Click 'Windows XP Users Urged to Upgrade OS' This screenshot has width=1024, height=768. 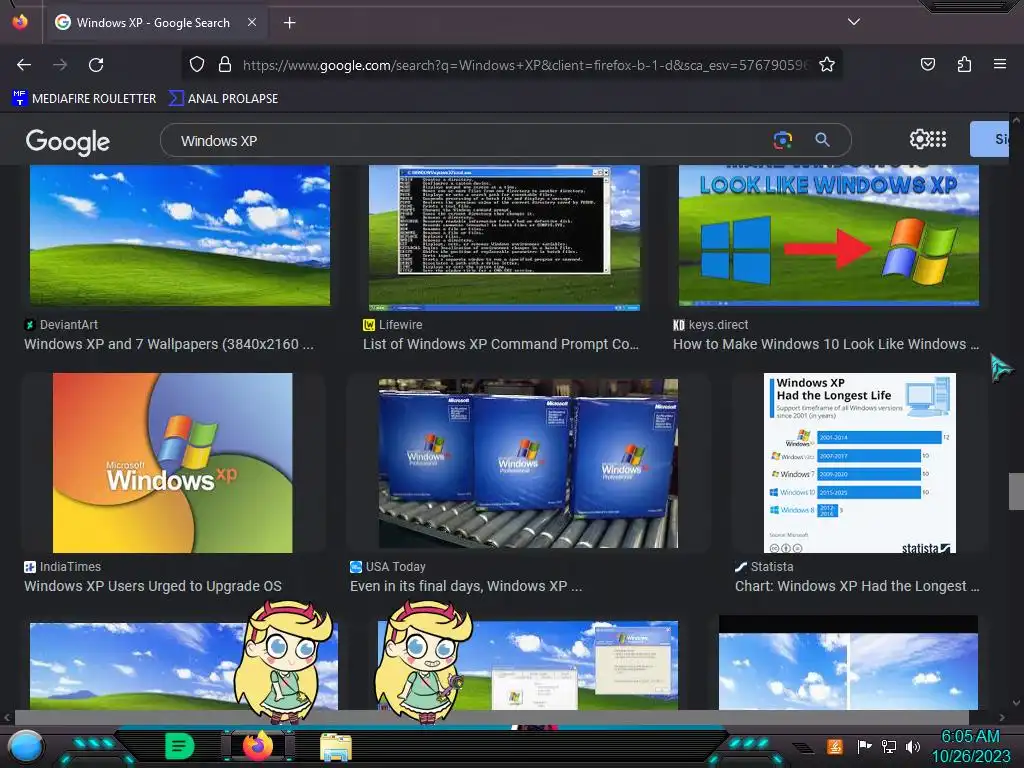(x=153, y=586)
